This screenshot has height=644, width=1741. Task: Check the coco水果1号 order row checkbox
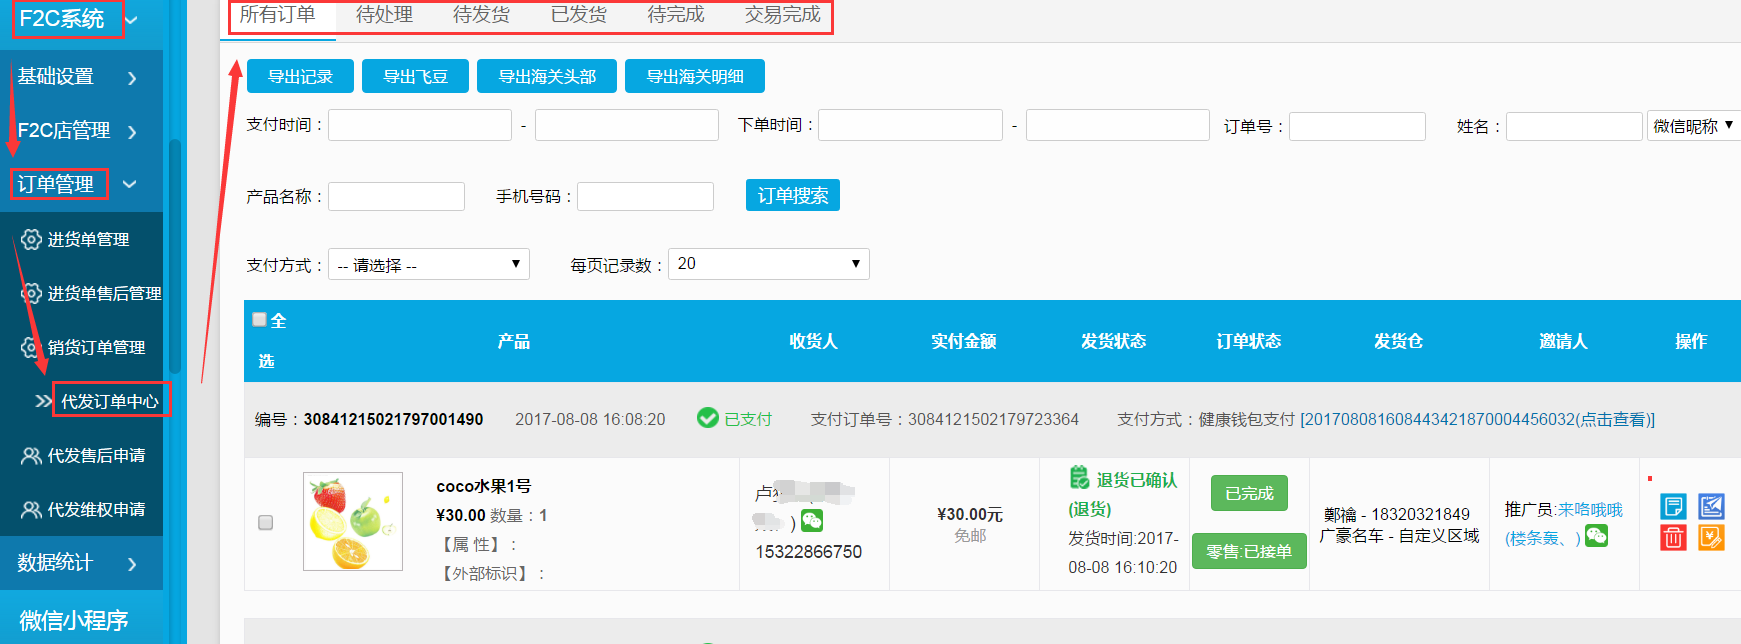click(266, 523)
